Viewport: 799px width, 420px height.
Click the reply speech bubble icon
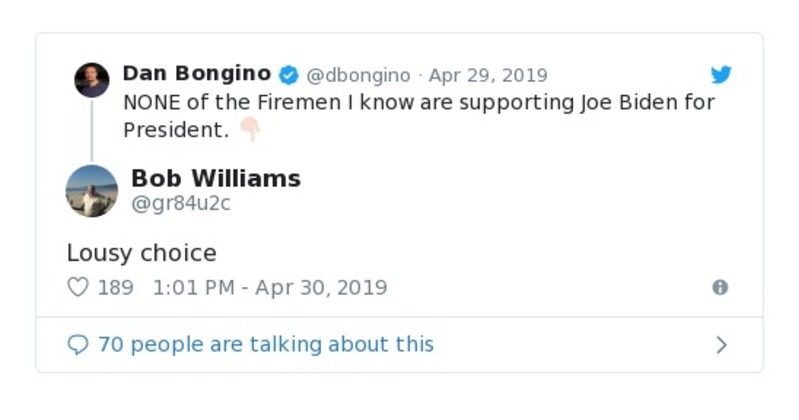77,345
